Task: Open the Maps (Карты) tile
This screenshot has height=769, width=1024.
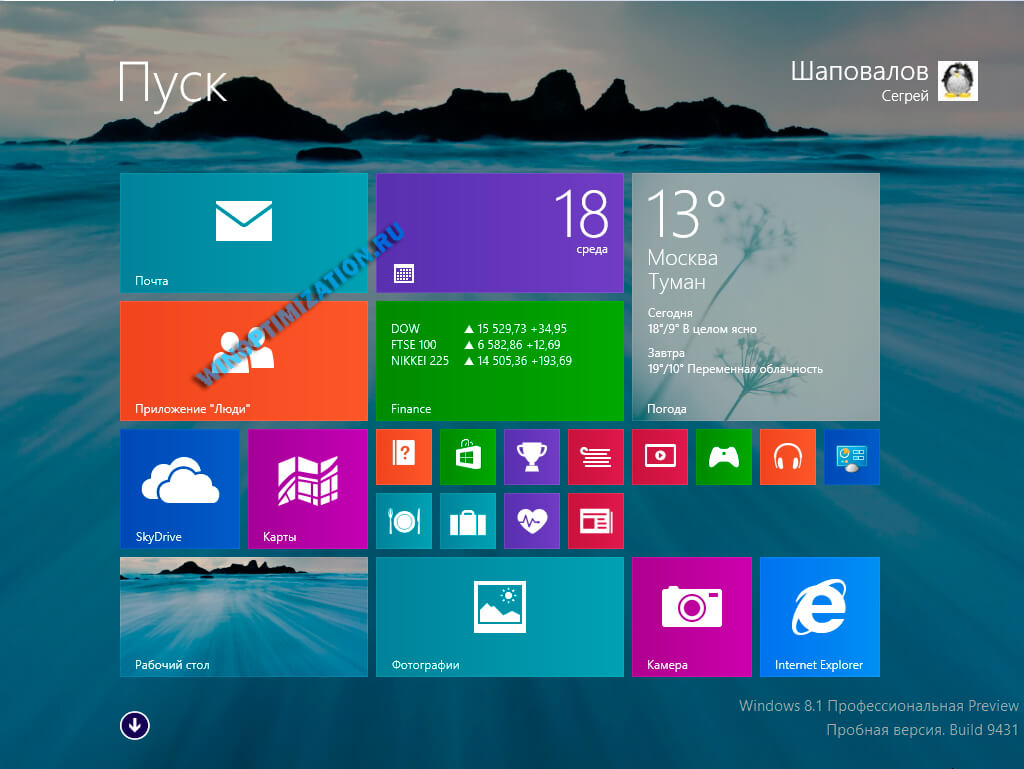Action: [307, 489]
